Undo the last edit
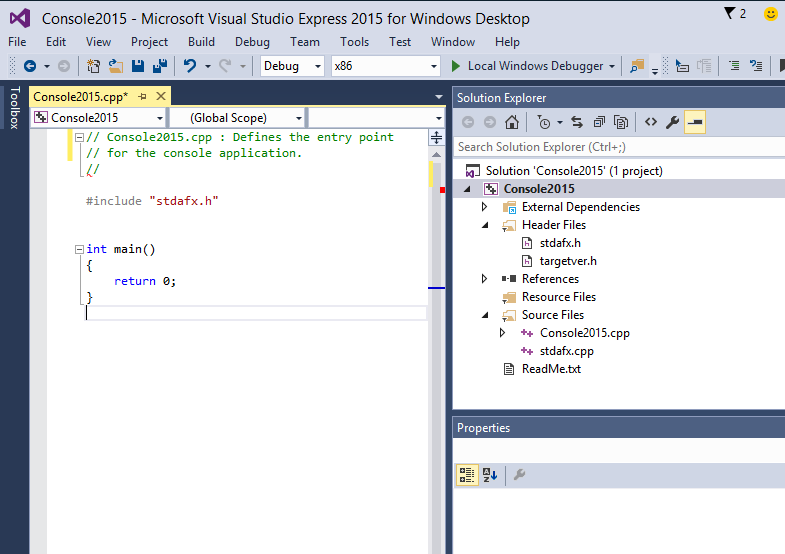The height and width of the screenshot is (554, 785). click(190, 66)
